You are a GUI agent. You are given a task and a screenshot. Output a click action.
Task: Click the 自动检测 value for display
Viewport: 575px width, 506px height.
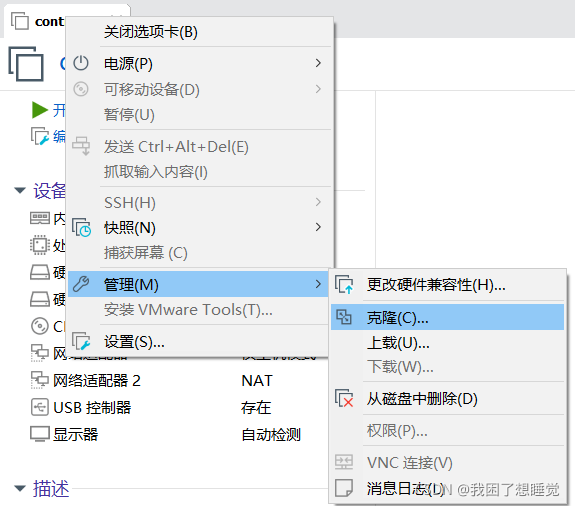(271, 435)
